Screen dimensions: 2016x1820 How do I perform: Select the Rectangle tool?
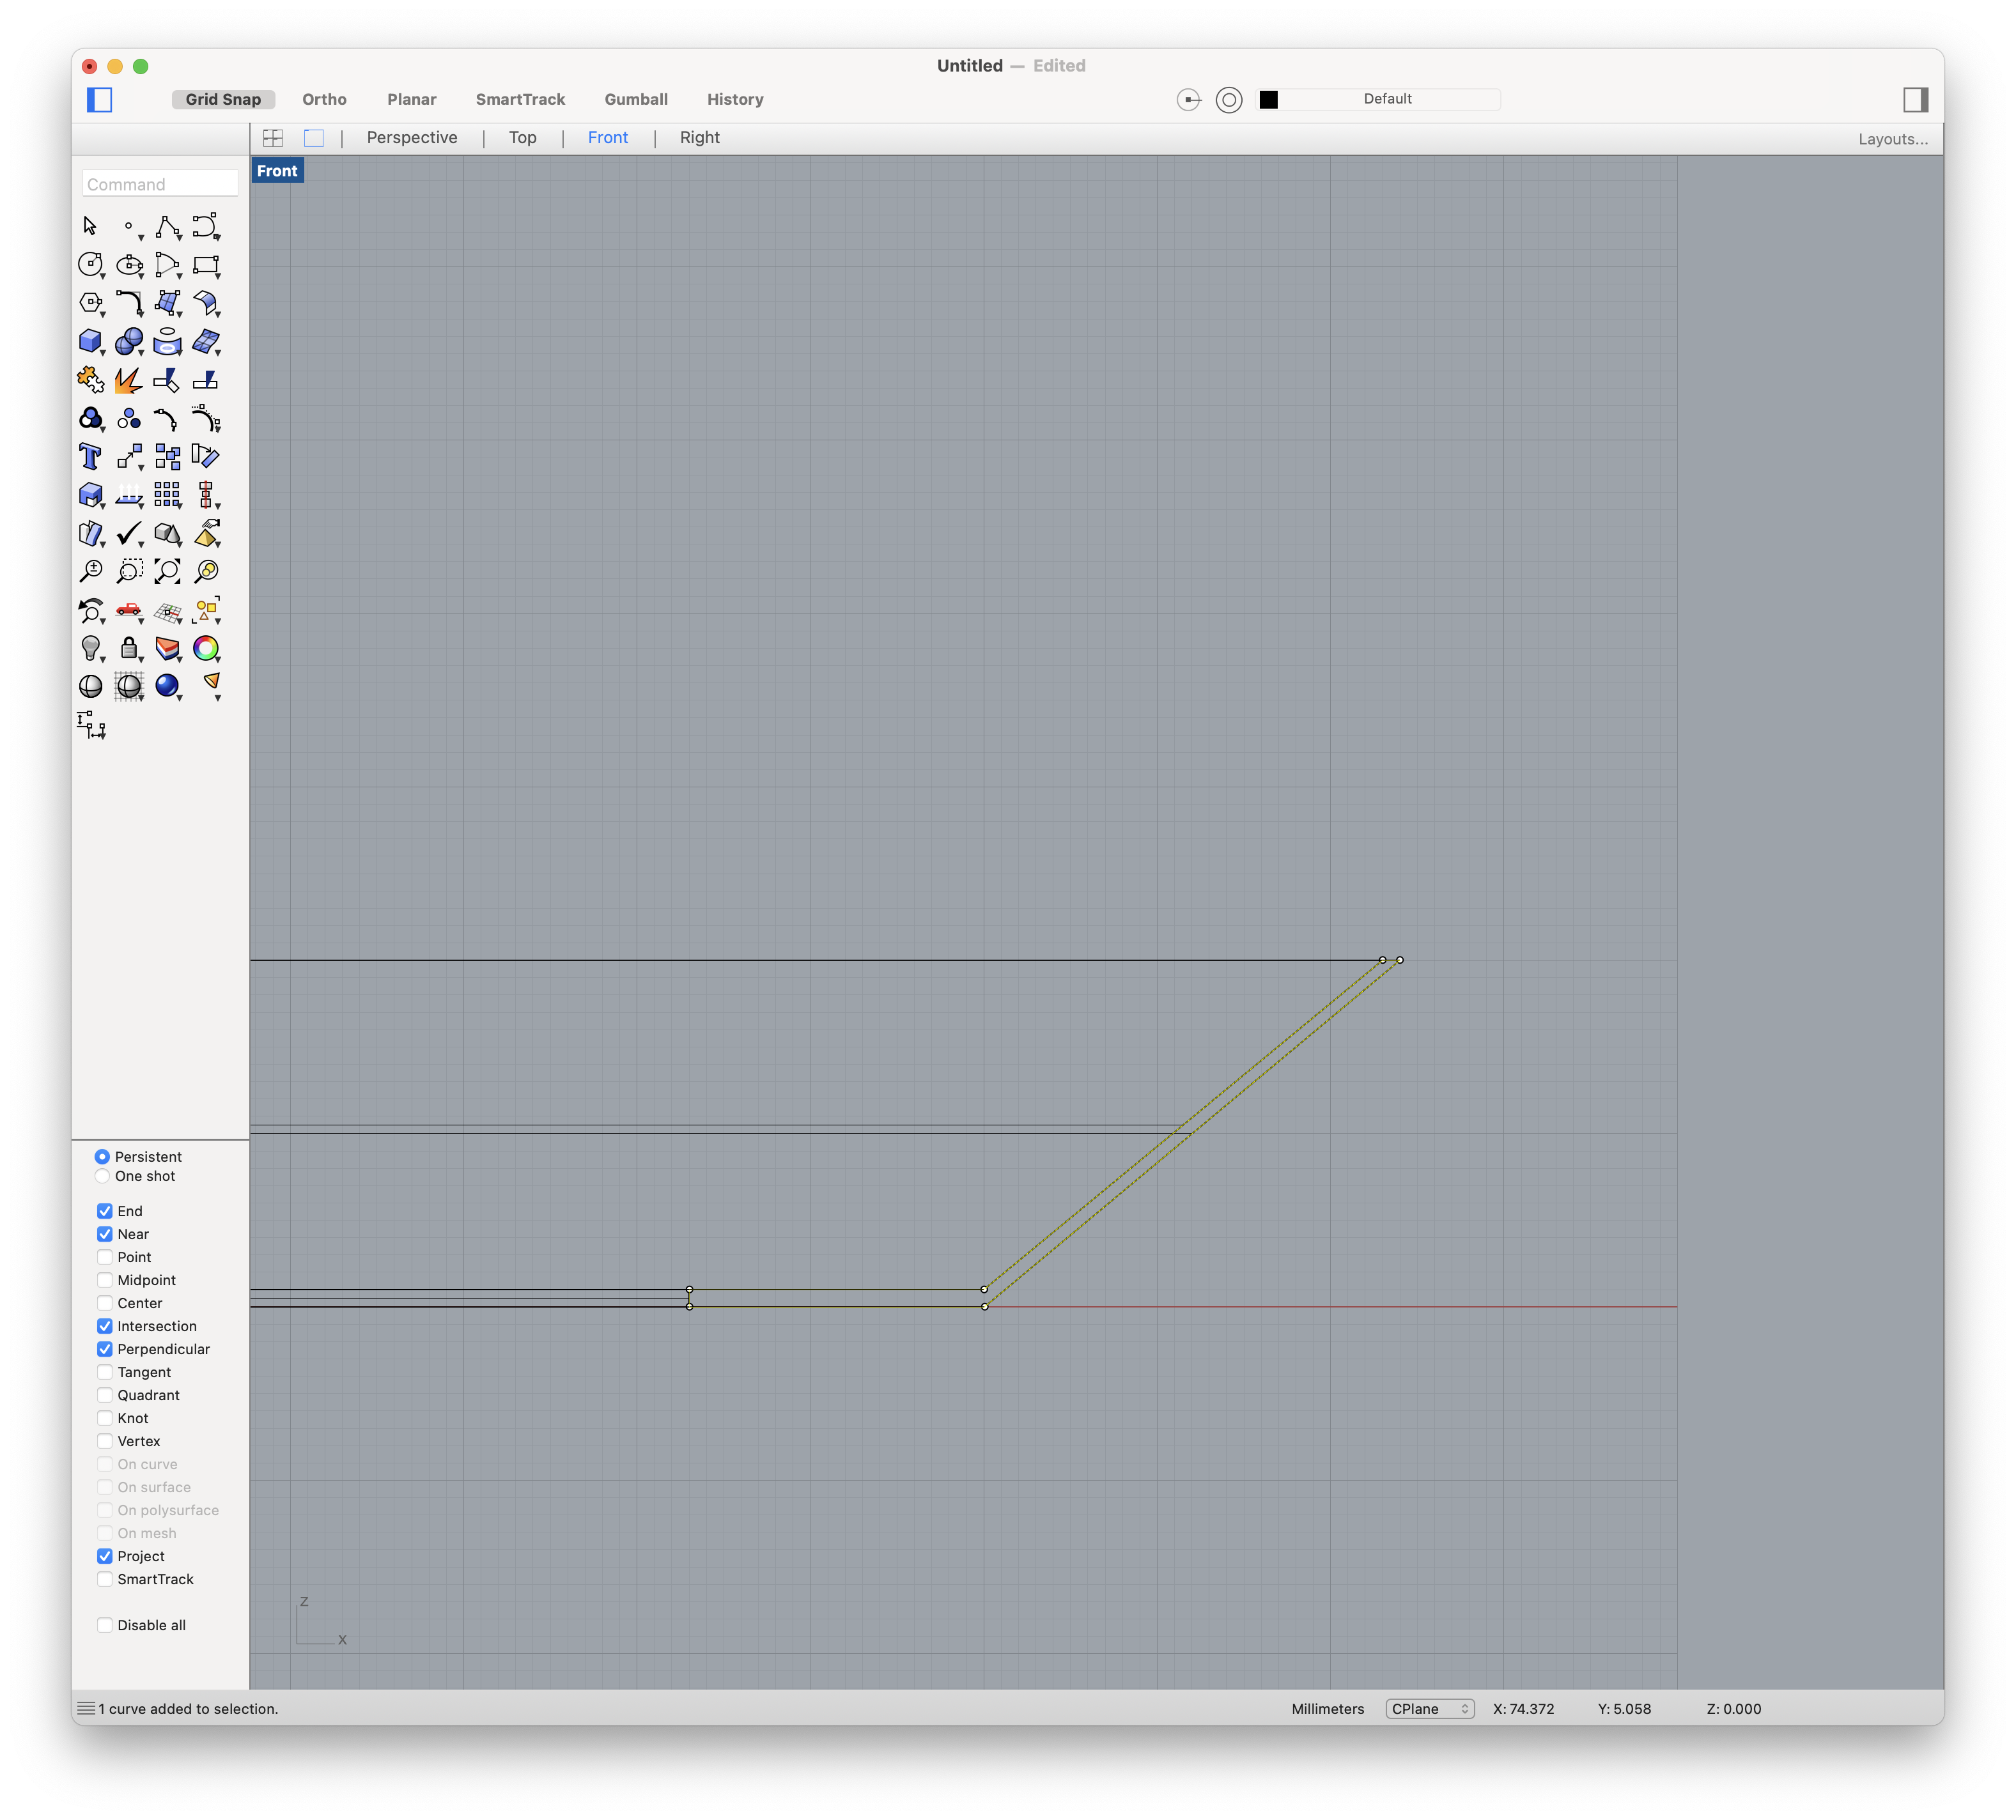(x=206, y=265)
